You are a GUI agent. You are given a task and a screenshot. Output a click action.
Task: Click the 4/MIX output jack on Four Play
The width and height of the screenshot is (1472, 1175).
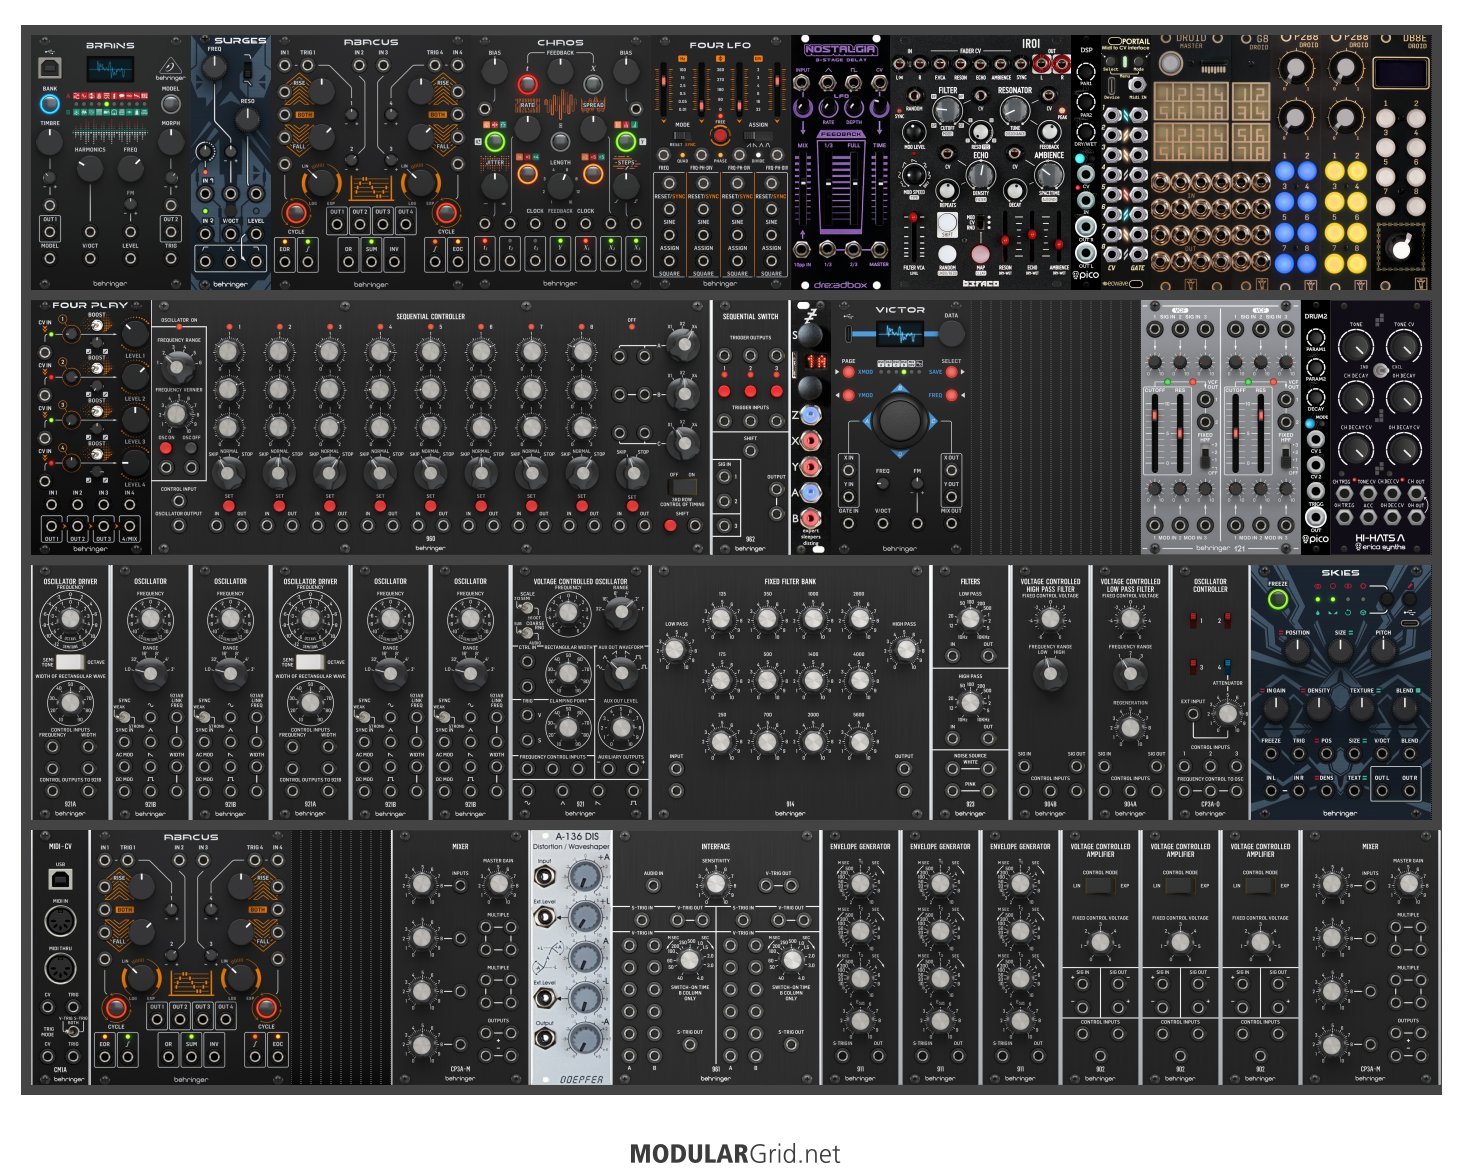[129, 524]
